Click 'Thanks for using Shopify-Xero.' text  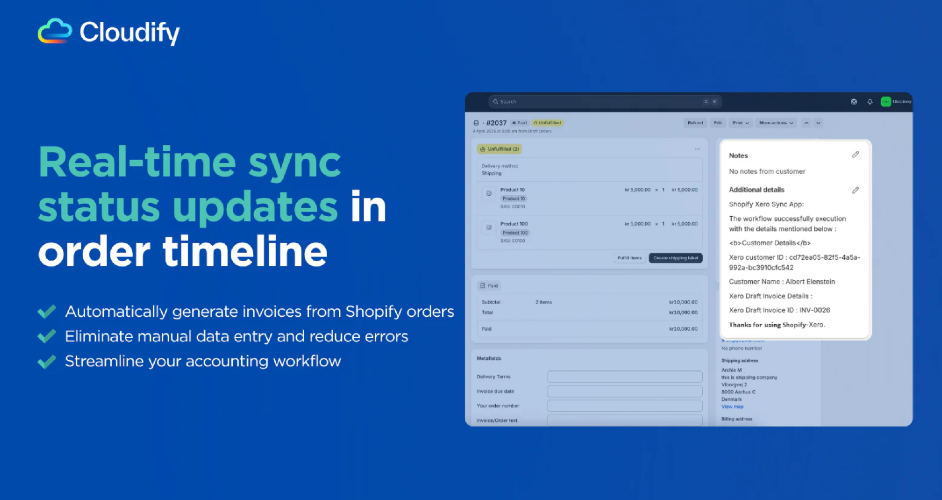[777, 325]
